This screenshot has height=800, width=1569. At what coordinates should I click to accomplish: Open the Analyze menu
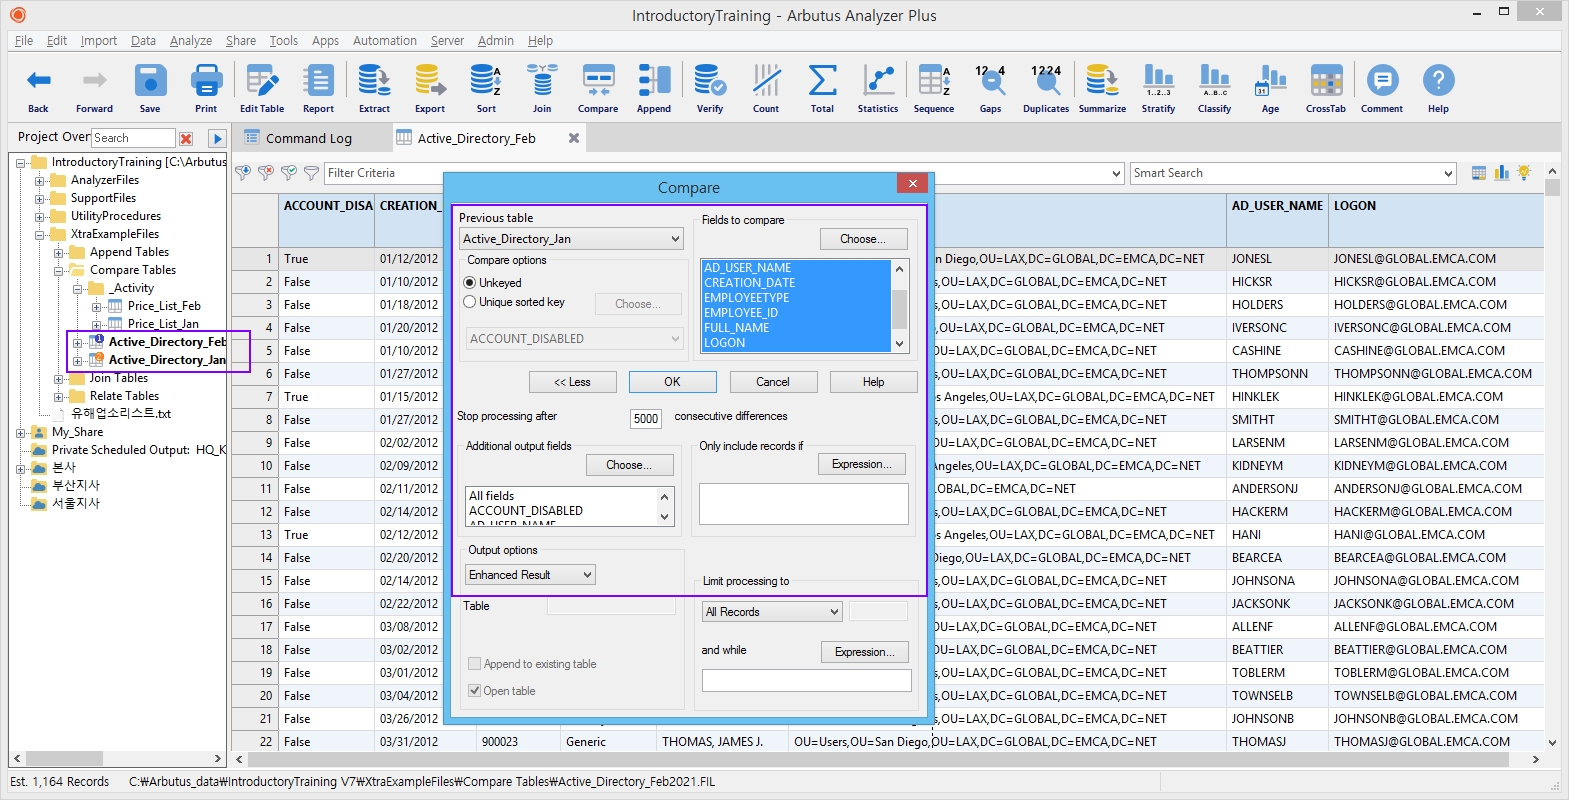(190, 41)
